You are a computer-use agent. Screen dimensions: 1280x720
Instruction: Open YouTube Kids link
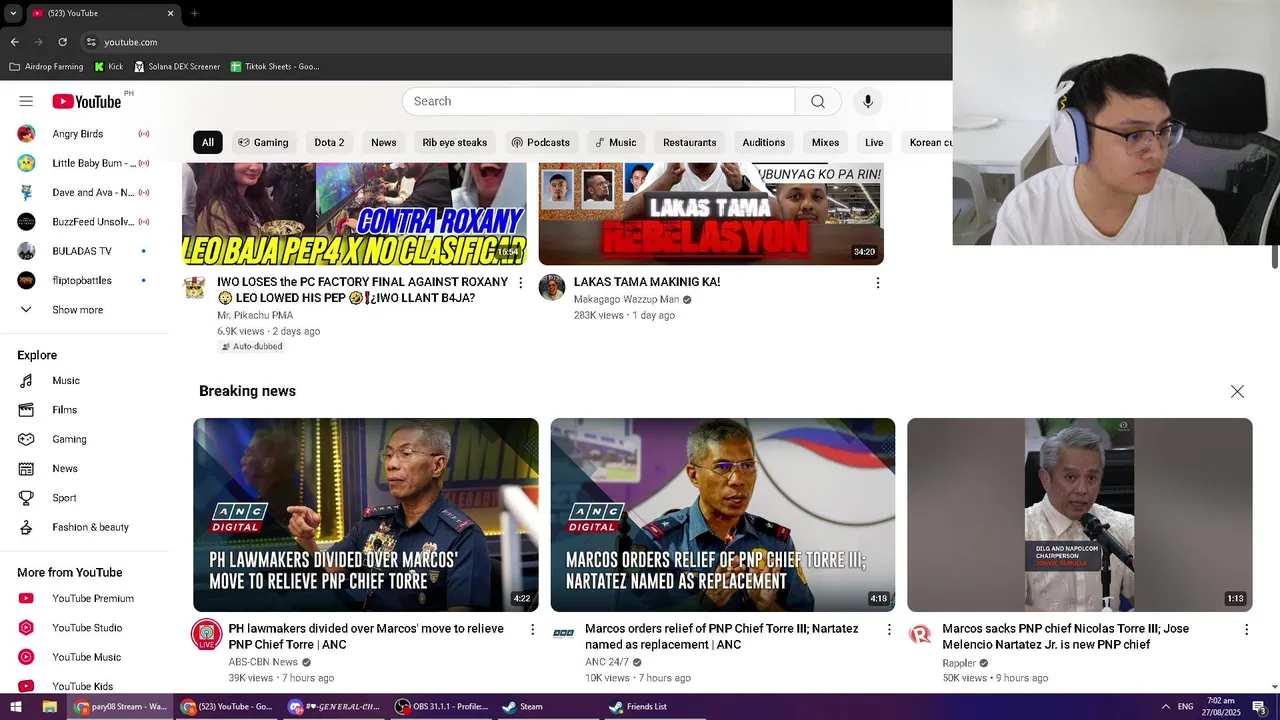pyautogui.click(x=83, y=686)
